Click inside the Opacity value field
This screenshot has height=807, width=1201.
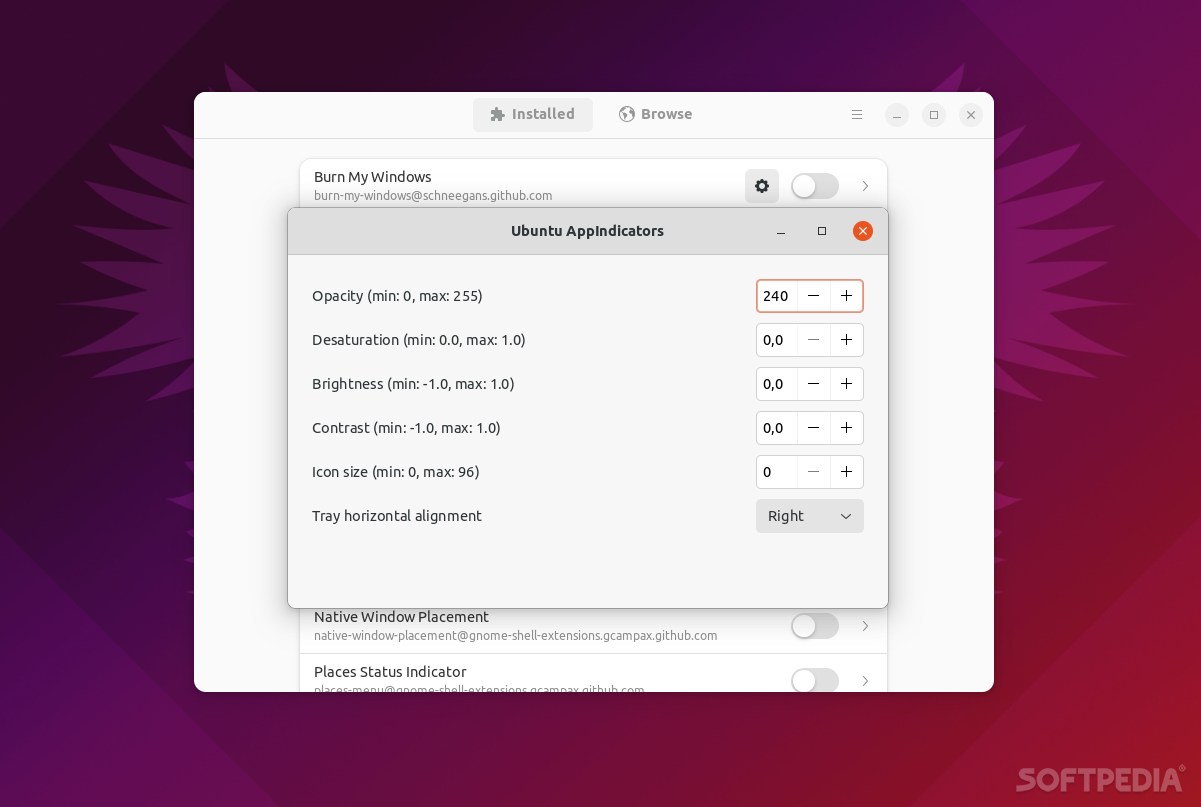[x=778, y=296]
